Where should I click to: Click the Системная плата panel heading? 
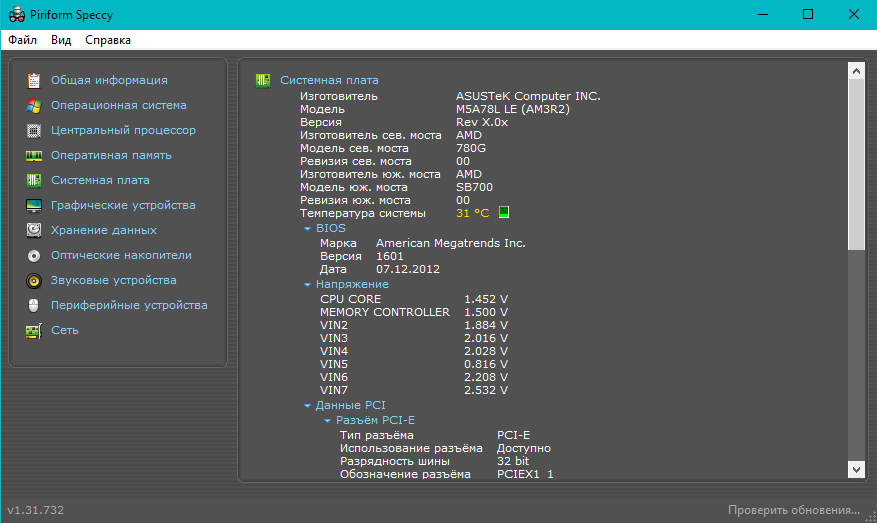click(x=329, y=80)
